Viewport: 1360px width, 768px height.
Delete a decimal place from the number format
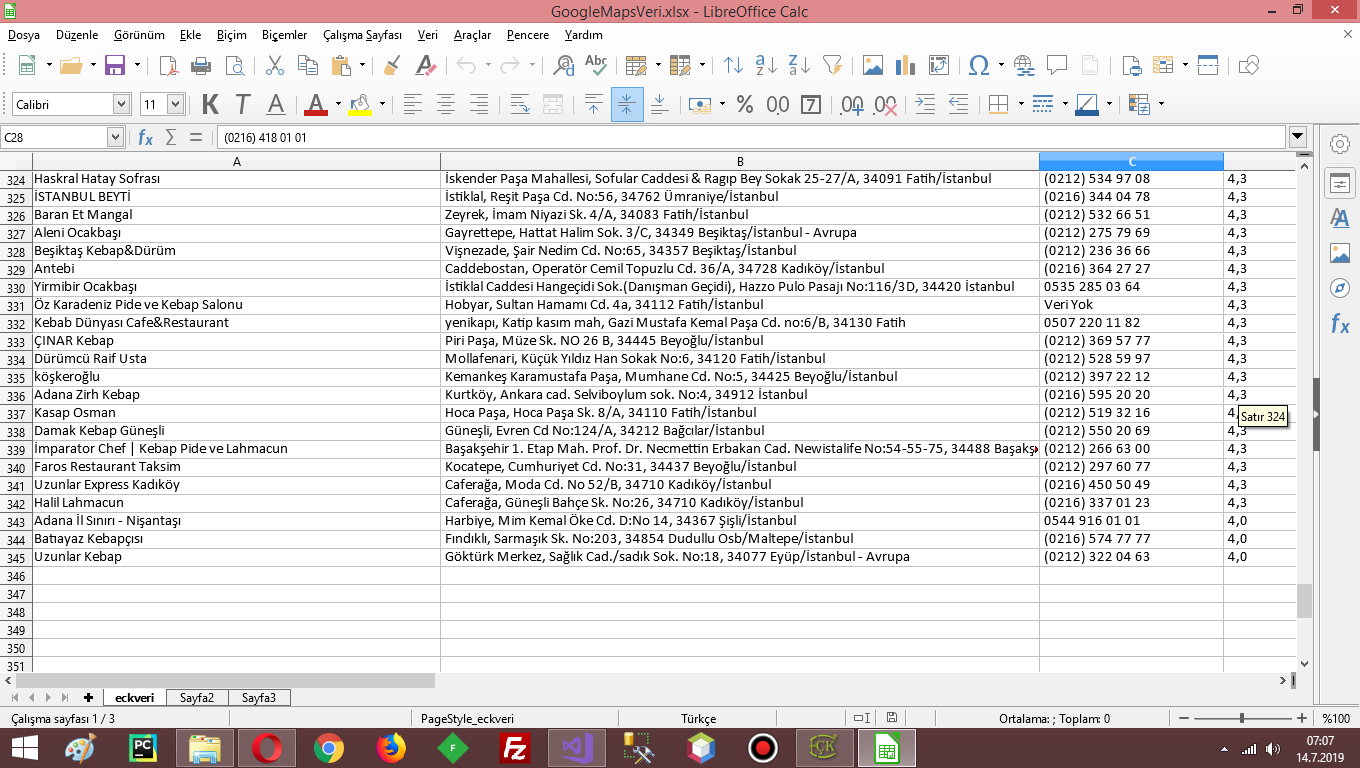[886, 104]
